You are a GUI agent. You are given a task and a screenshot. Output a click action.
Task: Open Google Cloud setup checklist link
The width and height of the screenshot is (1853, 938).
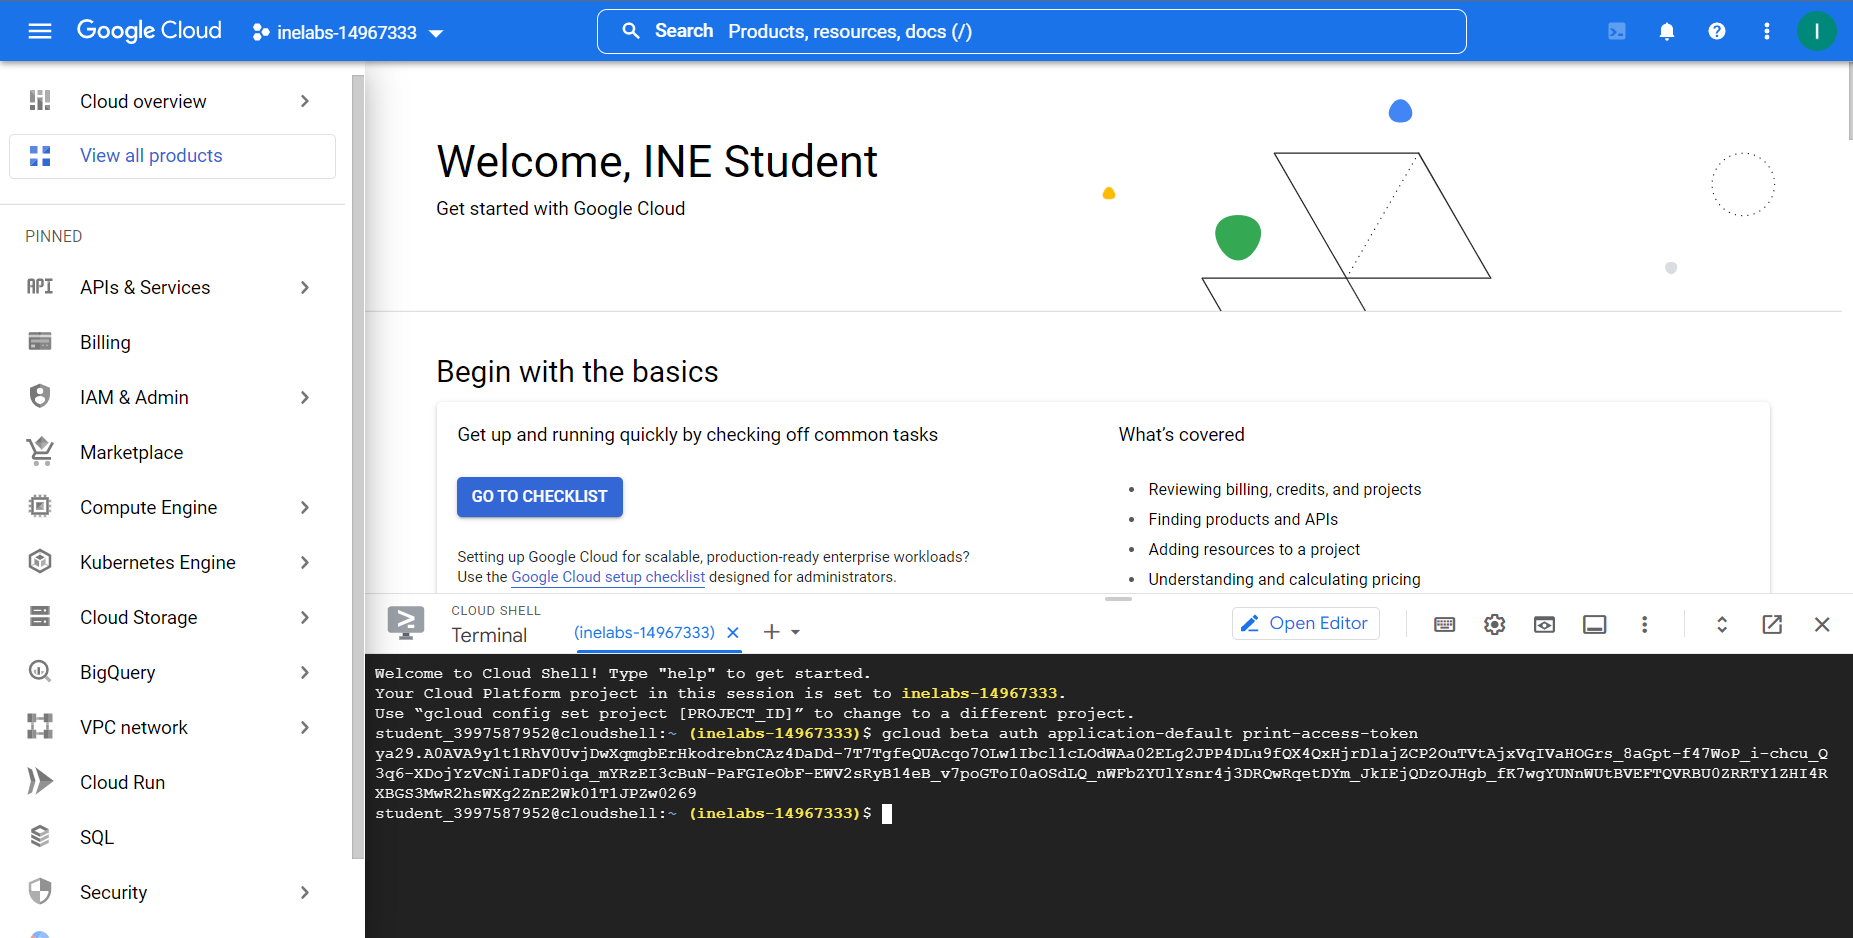608,577
